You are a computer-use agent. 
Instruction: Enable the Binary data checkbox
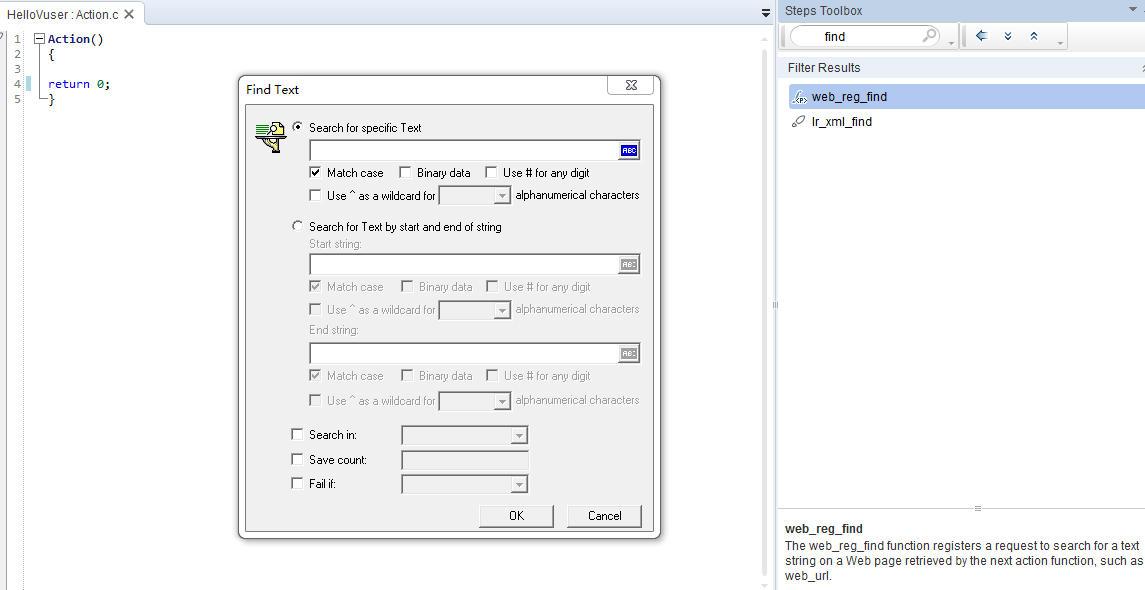click(406, 173)
